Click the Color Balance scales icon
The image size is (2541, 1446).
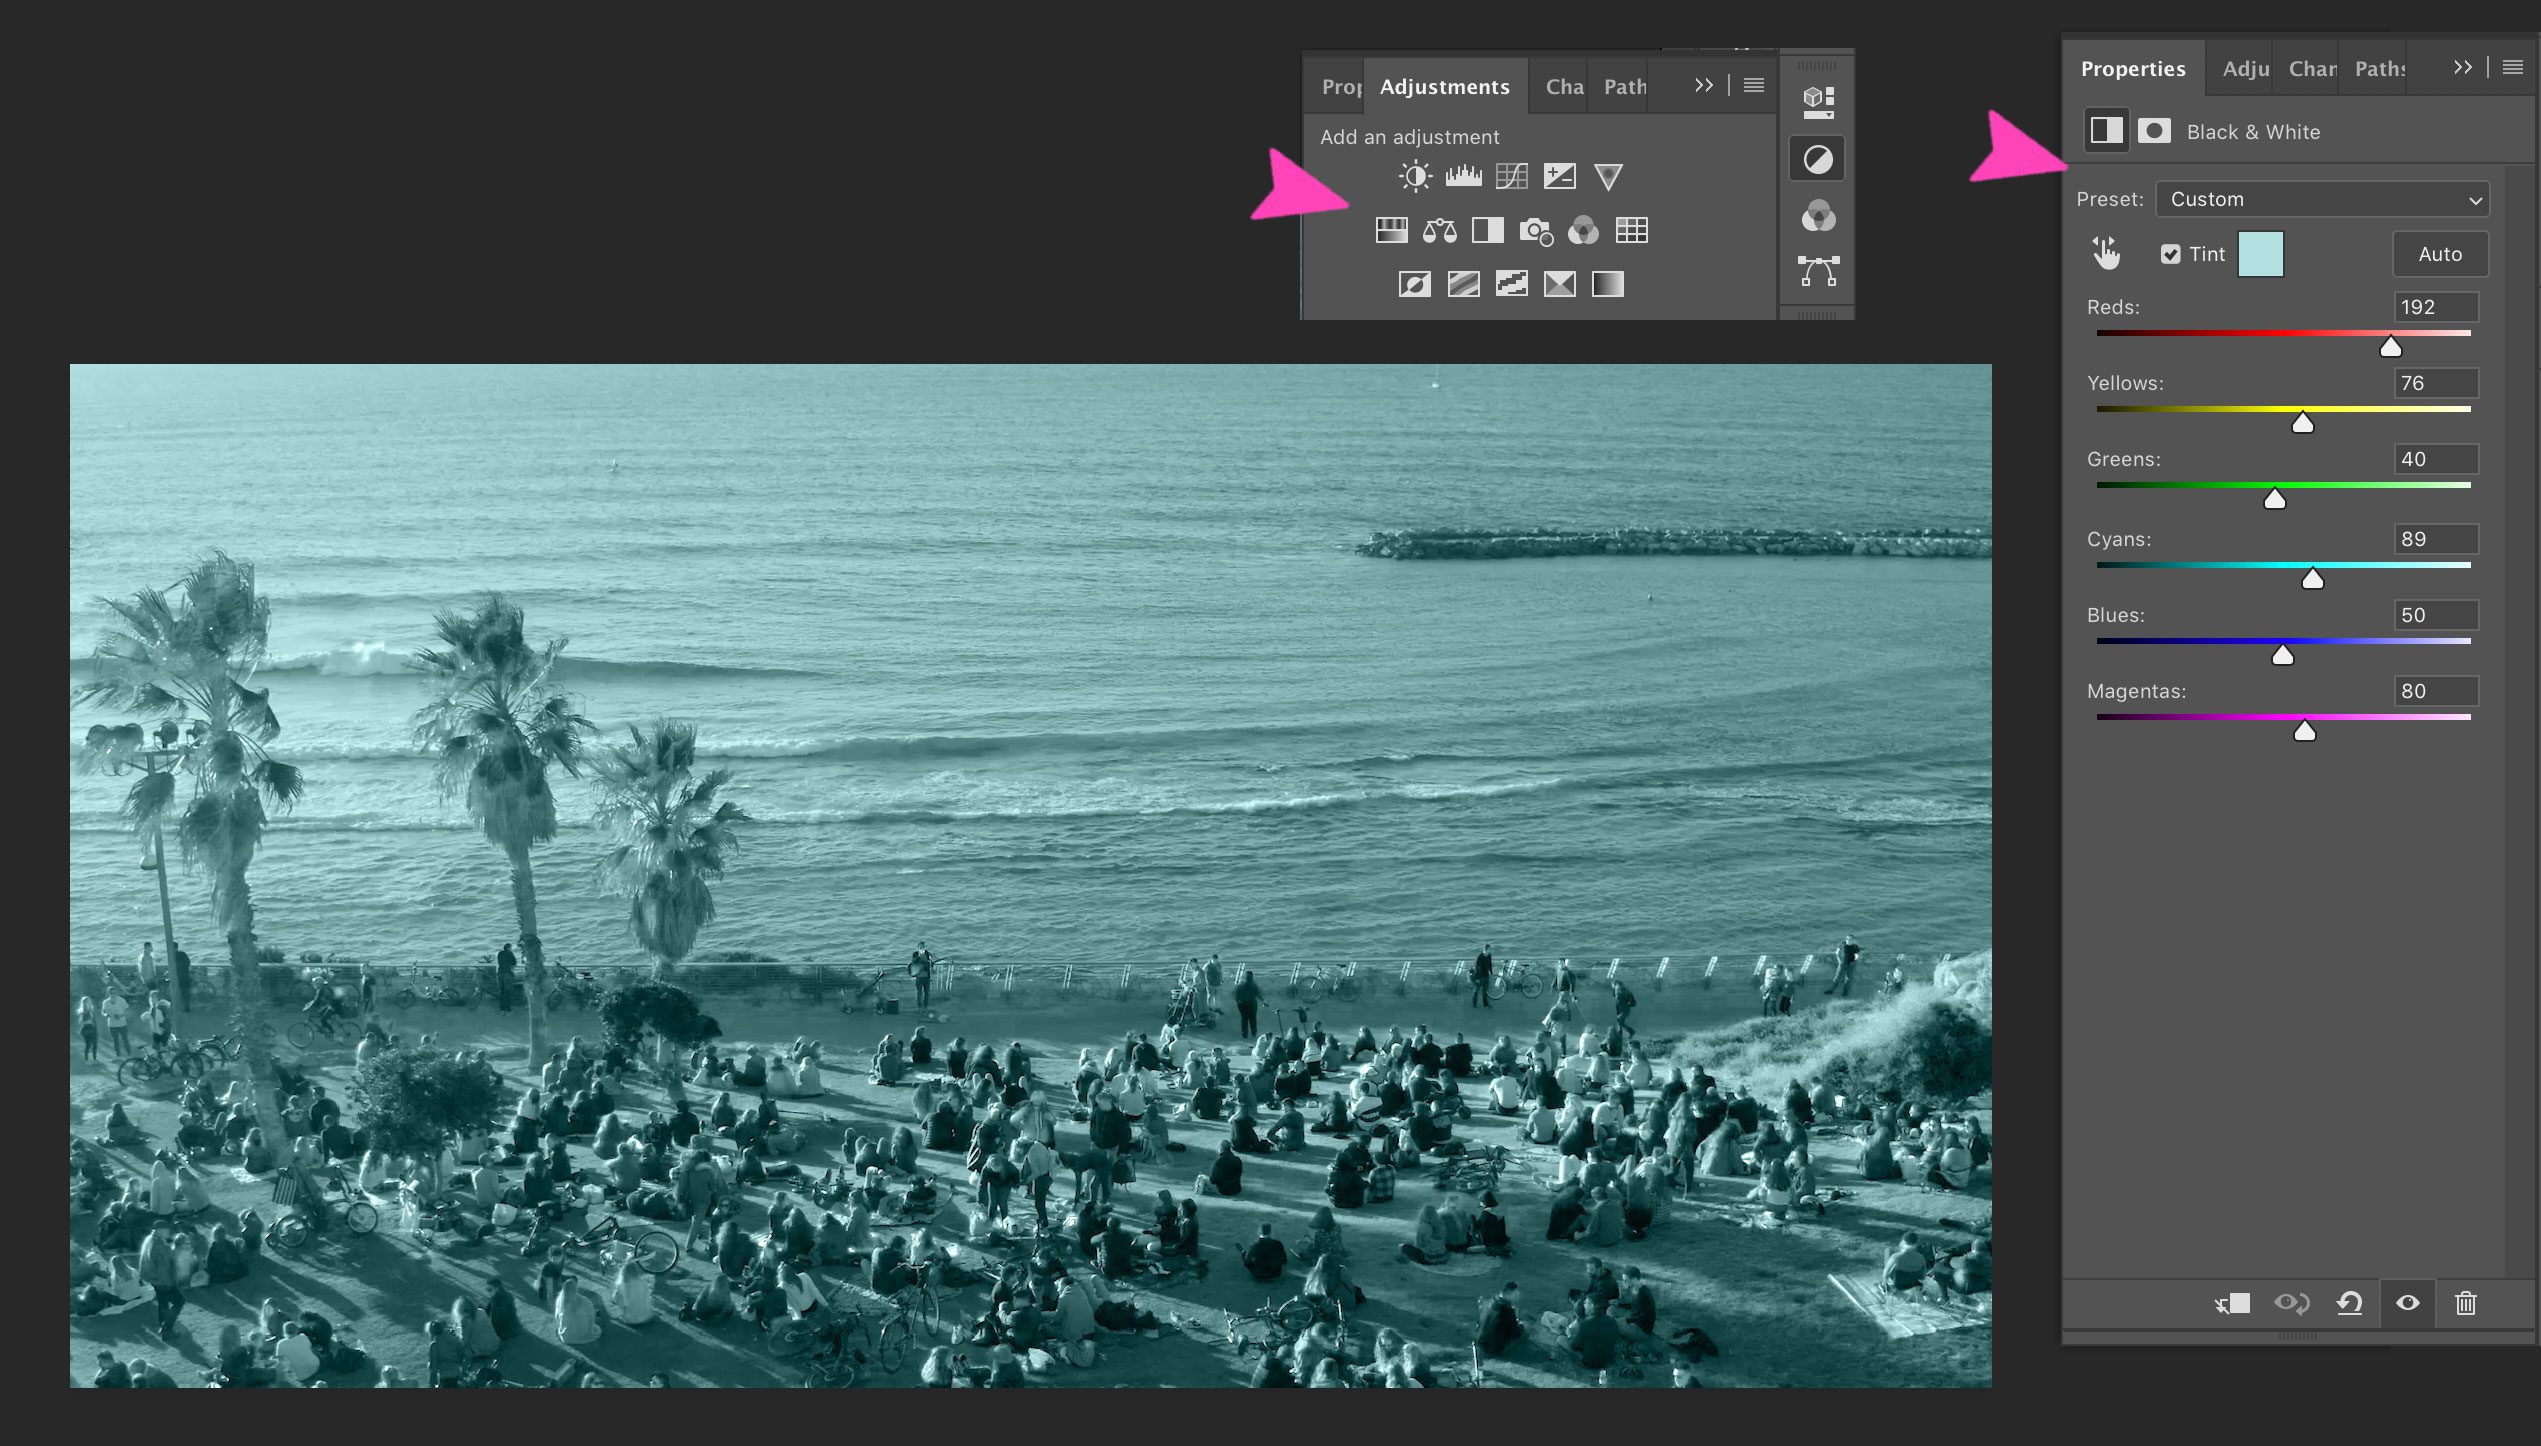[x=1438, y=231]
